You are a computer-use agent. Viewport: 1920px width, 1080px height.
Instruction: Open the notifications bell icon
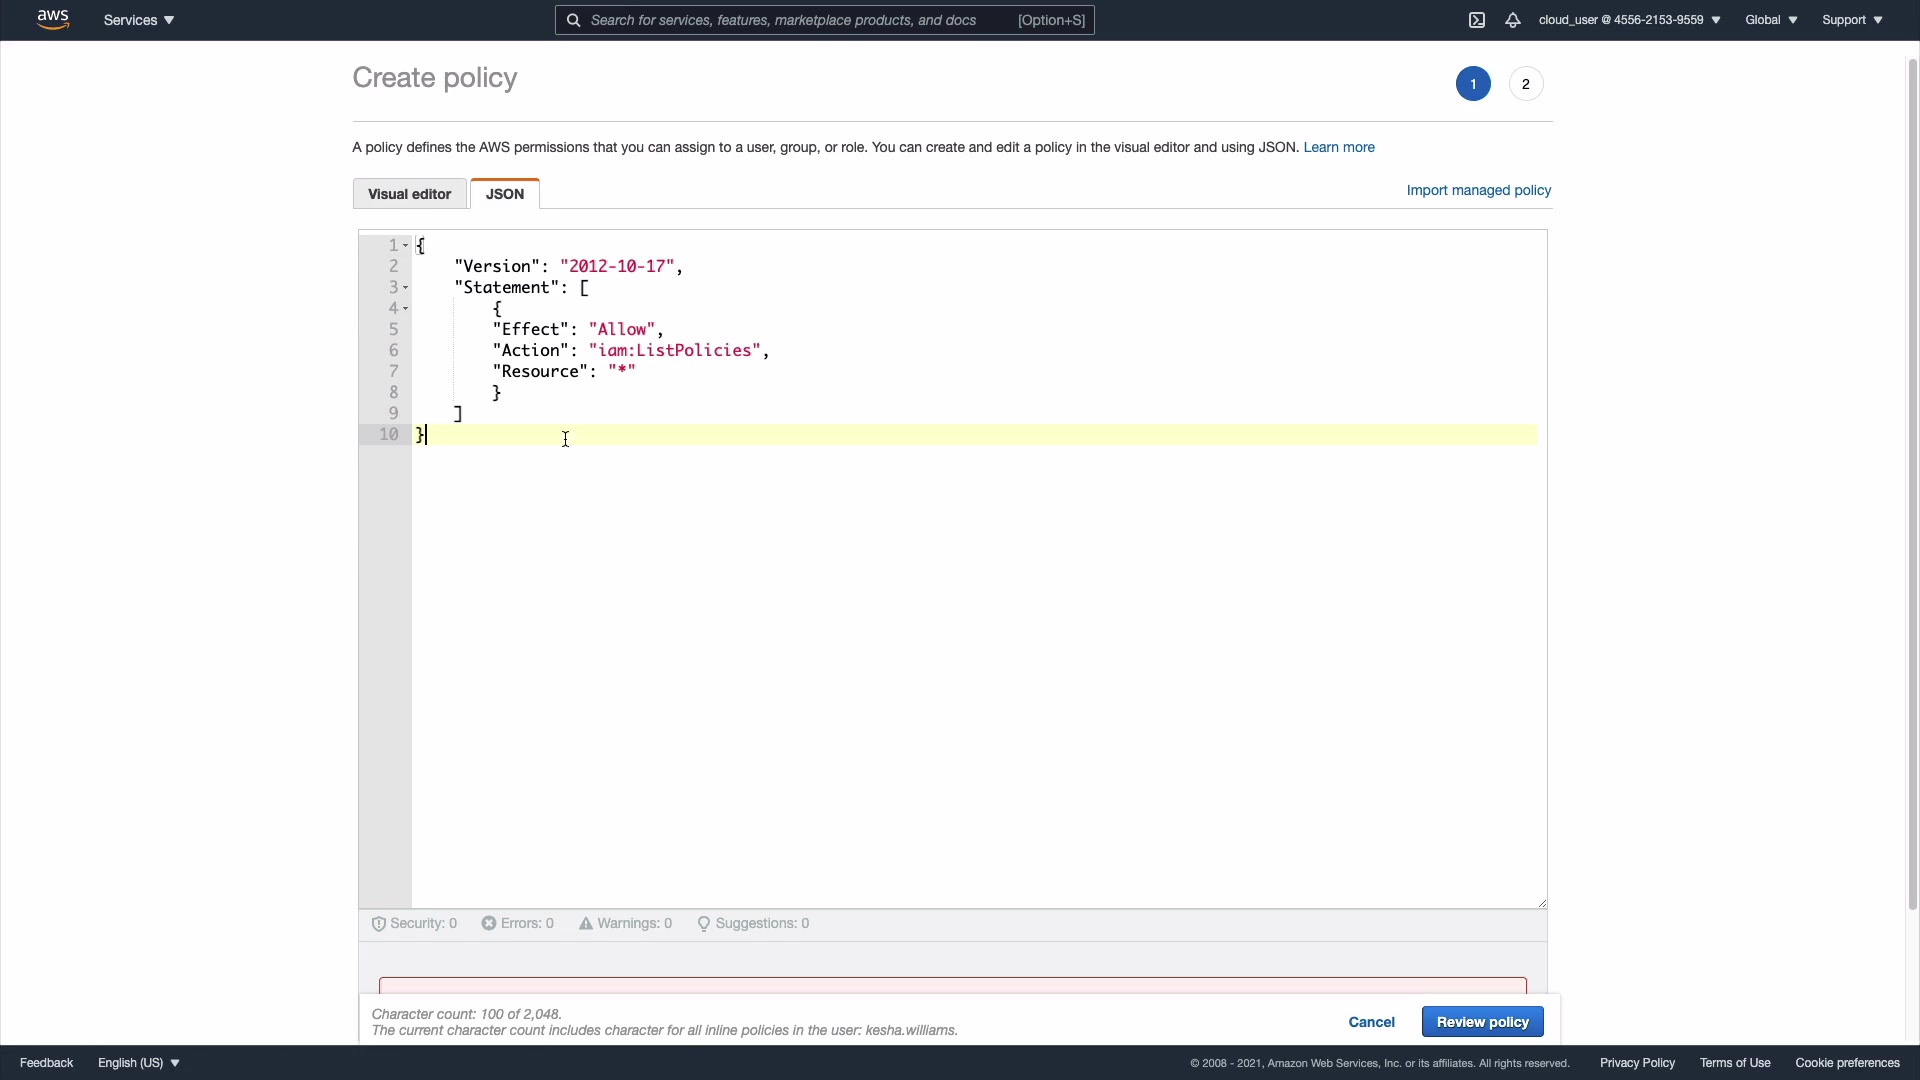pyautogui.click(x=1513, y=20)
